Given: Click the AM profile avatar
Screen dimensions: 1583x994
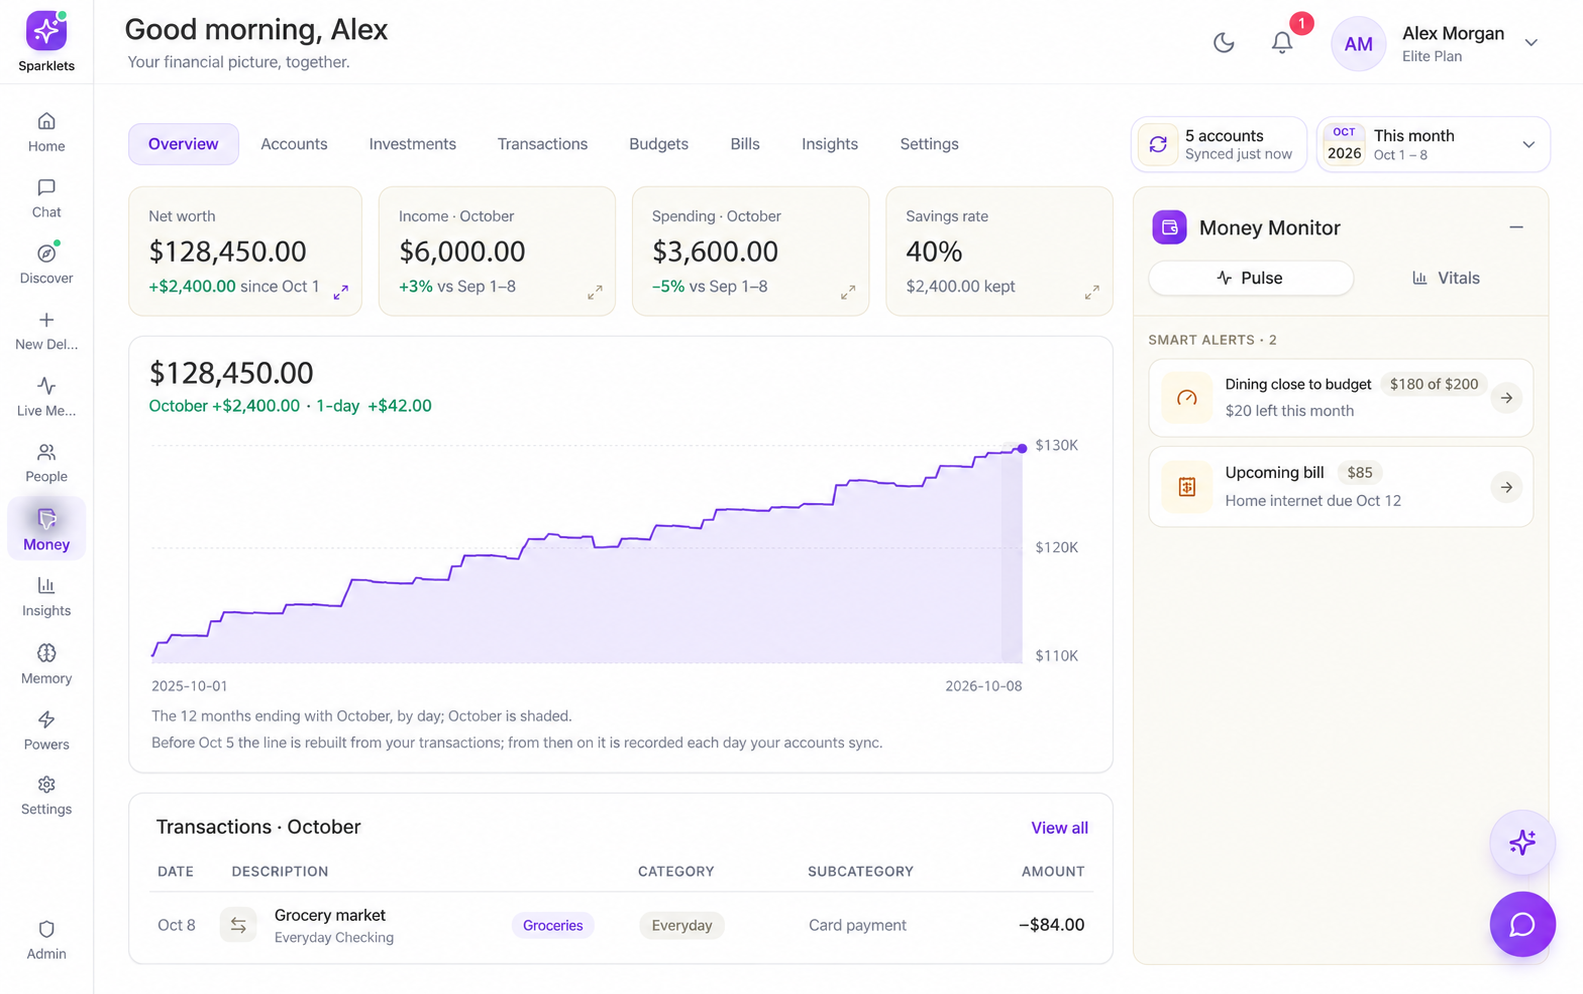Looking at the screenshot, I should [1358, 43].
